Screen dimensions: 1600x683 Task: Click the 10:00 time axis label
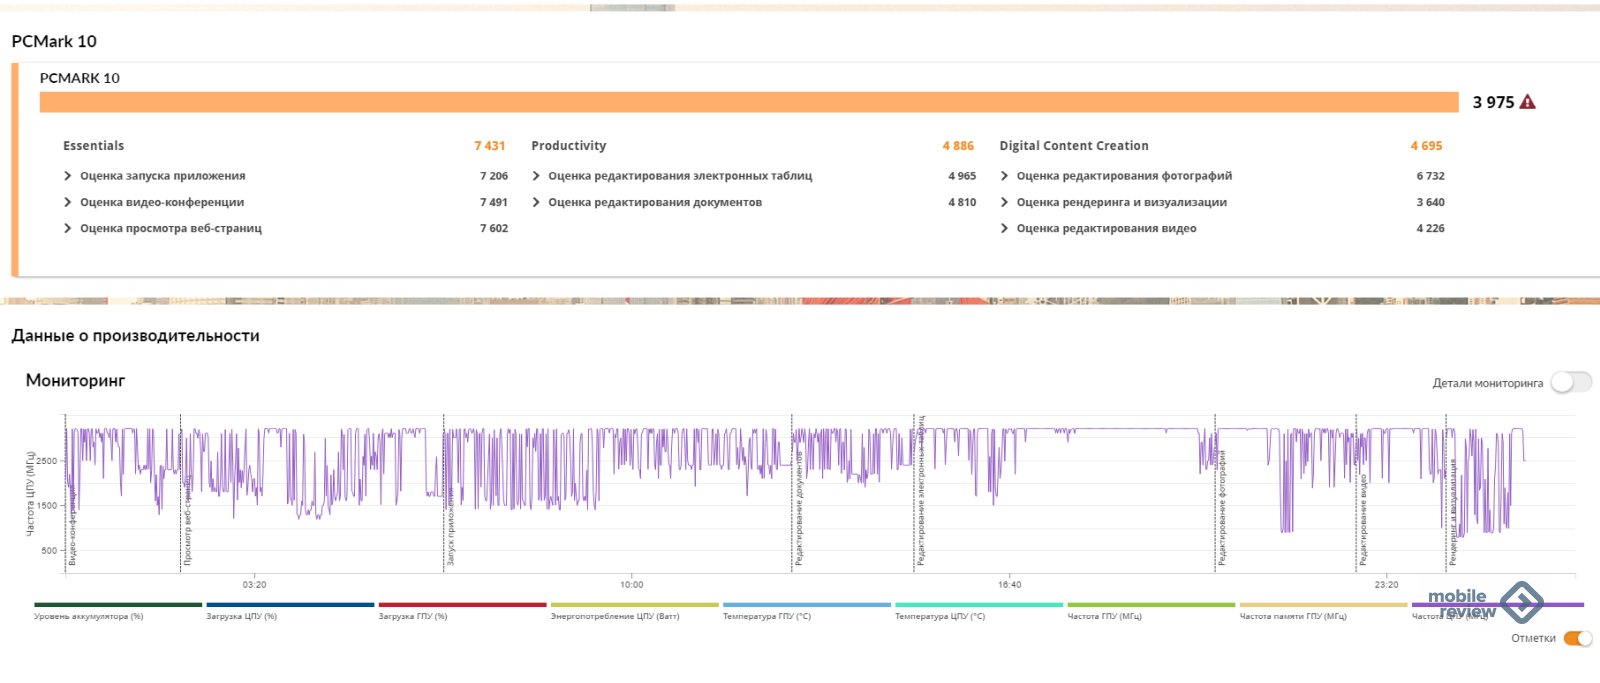point(632,585)
